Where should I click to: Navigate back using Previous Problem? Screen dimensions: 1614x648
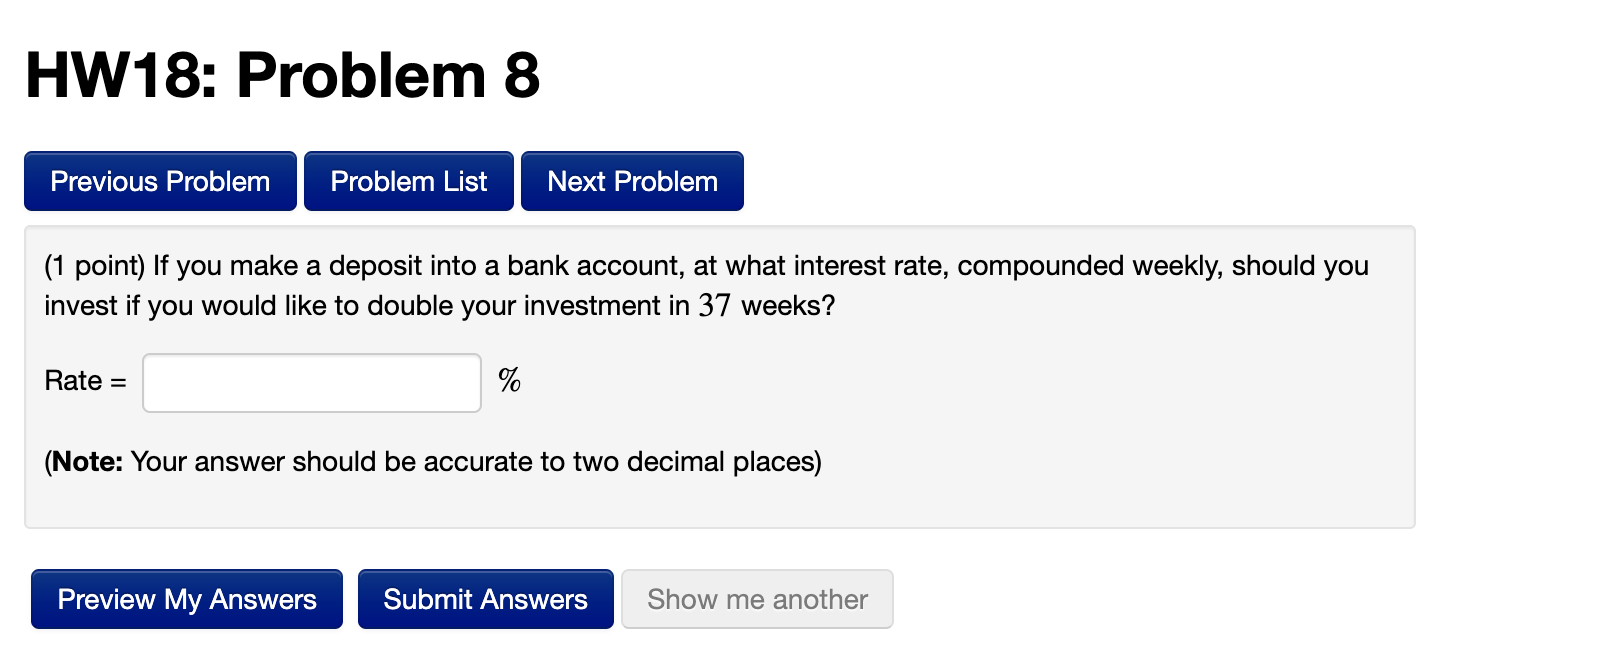pos(159,181)
